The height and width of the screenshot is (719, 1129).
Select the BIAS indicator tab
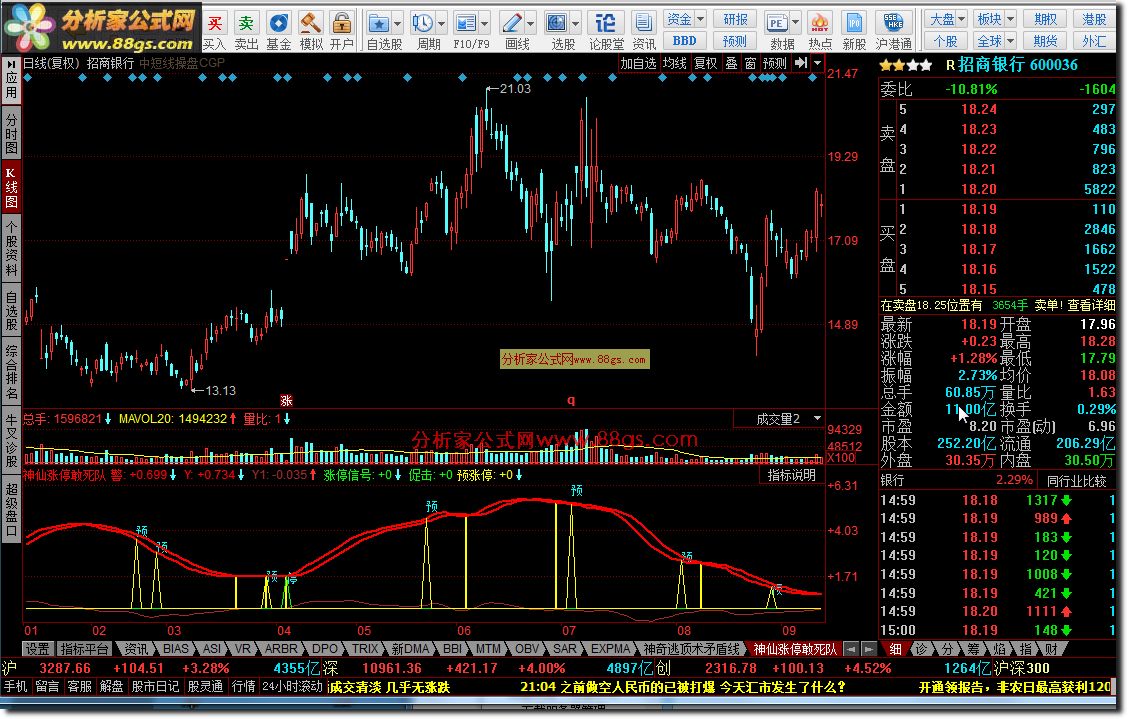175,648
